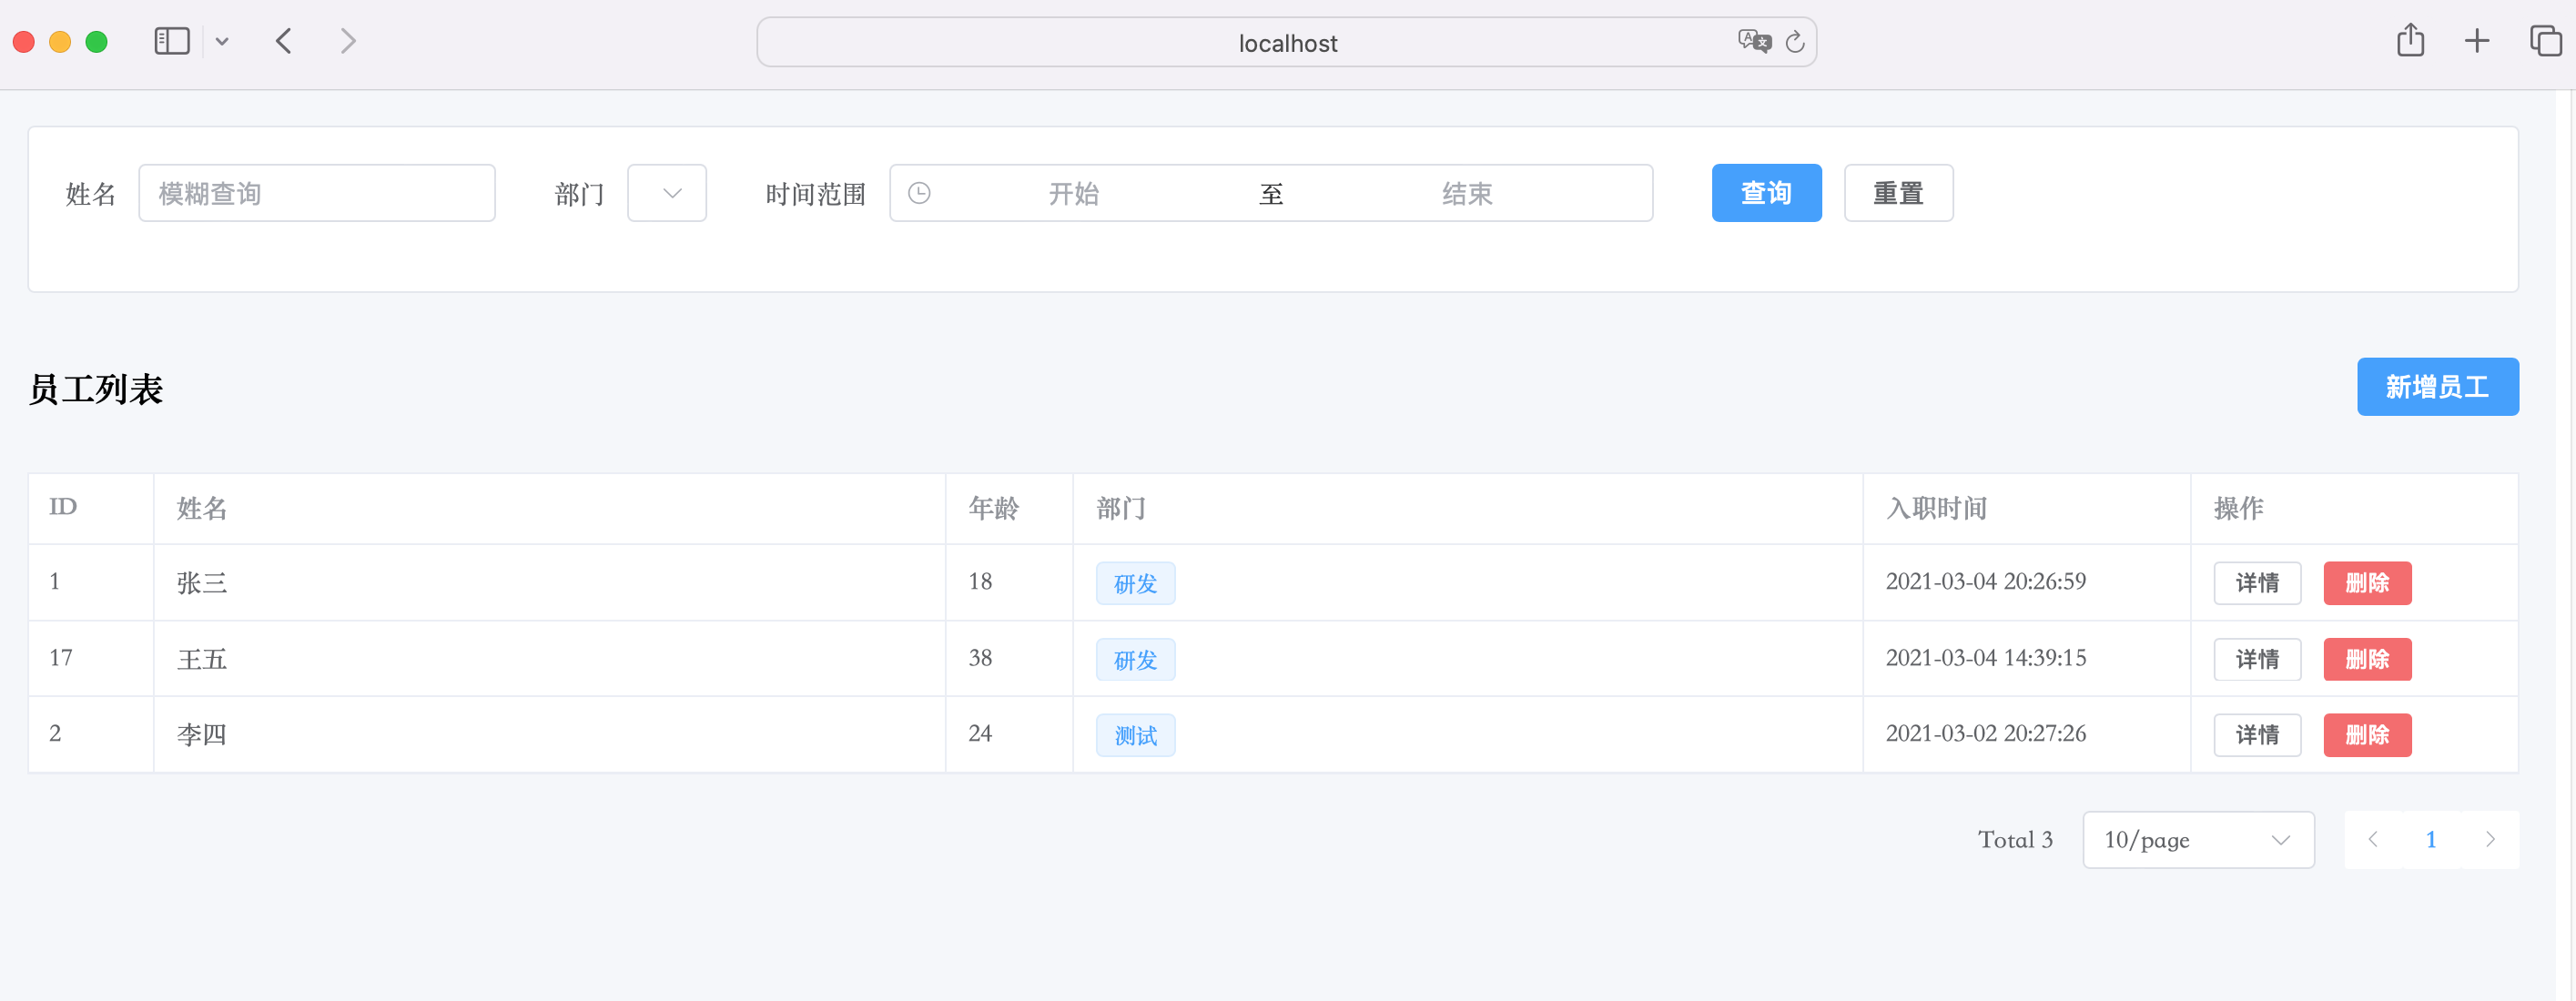
Task: Click the browser forward arrow
Action: coord(347,41)
